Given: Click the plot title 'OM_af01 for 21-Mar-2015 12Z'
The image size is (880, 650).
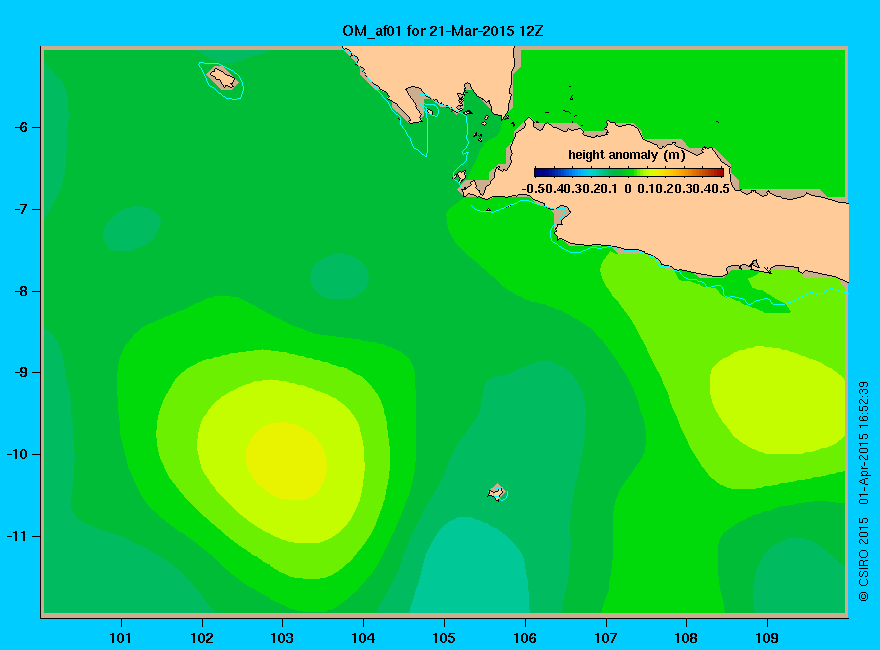Looking at the screenshot, I should point(443,31).
